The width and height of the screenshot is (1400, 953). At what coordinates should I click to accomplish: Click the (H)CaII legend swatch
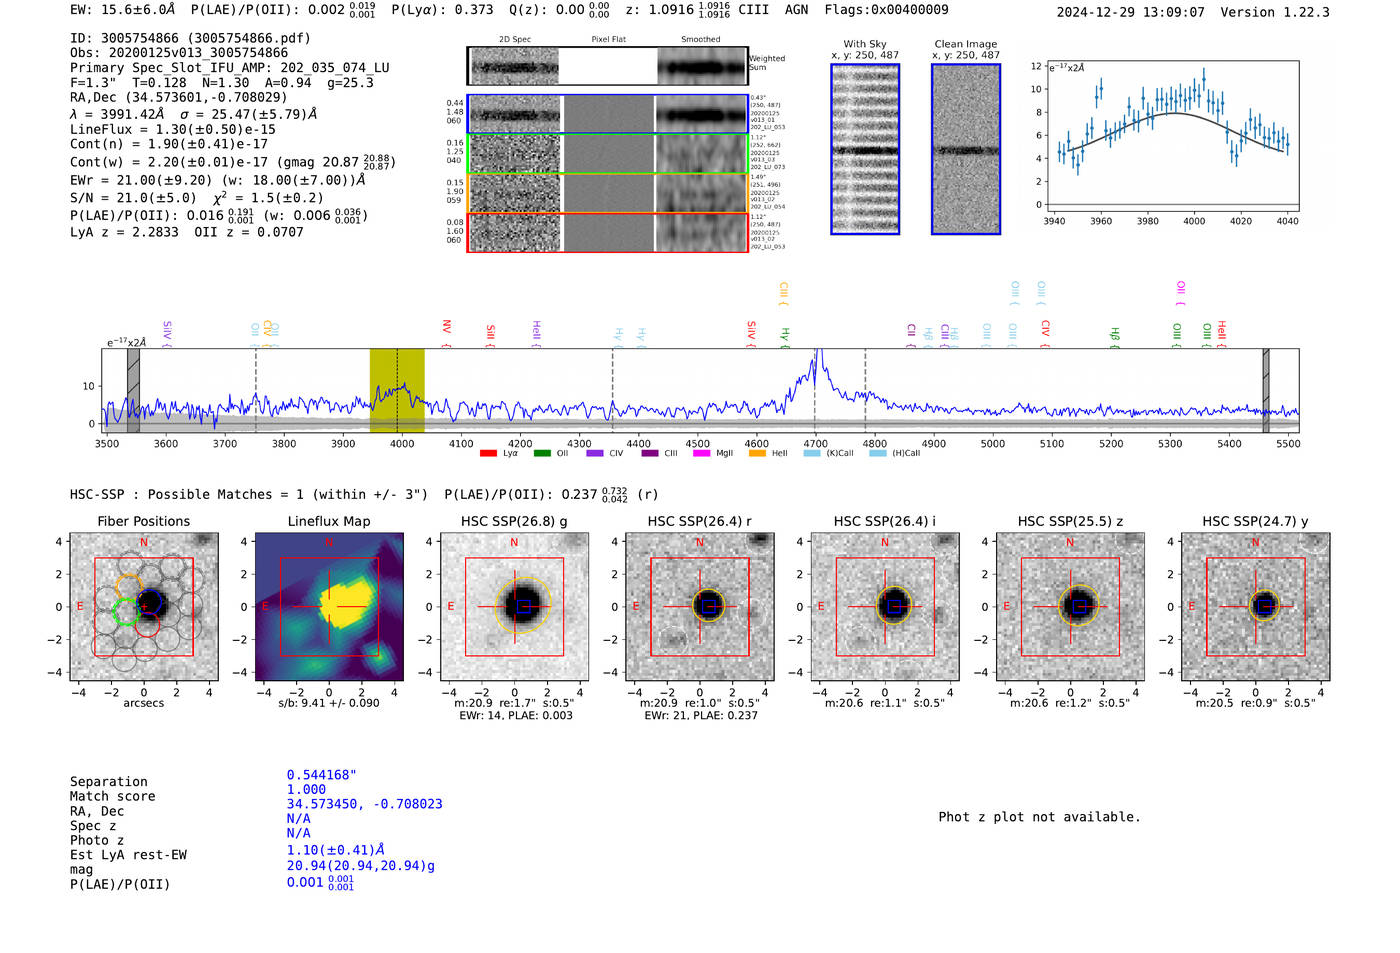(878, 453)
